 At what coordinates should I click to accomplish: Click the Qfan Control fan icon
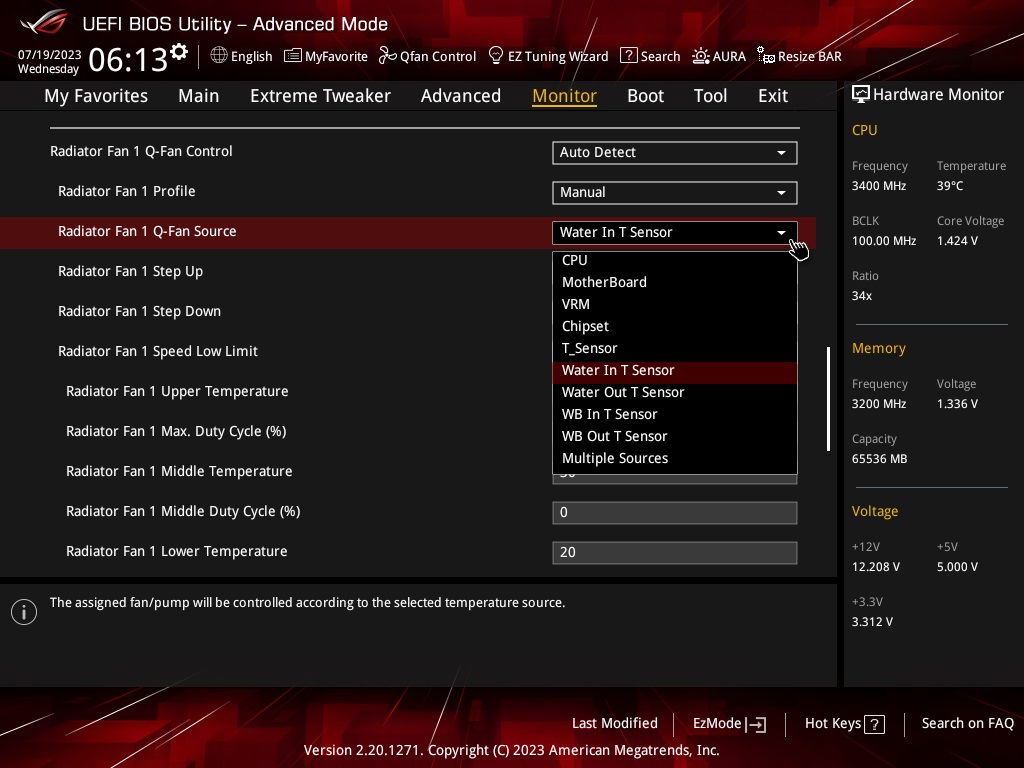point(388,56)
